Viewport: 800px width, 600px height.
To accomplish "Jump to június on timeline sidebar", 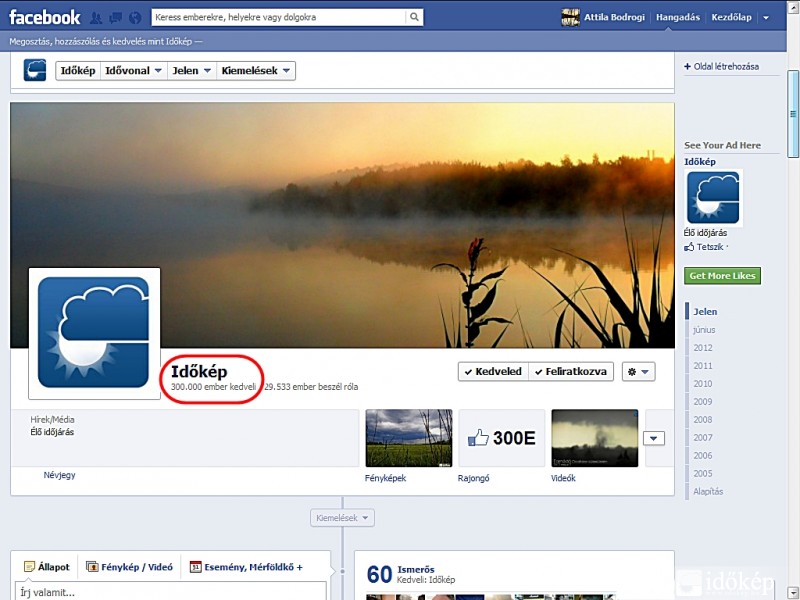I will (704, 330).
